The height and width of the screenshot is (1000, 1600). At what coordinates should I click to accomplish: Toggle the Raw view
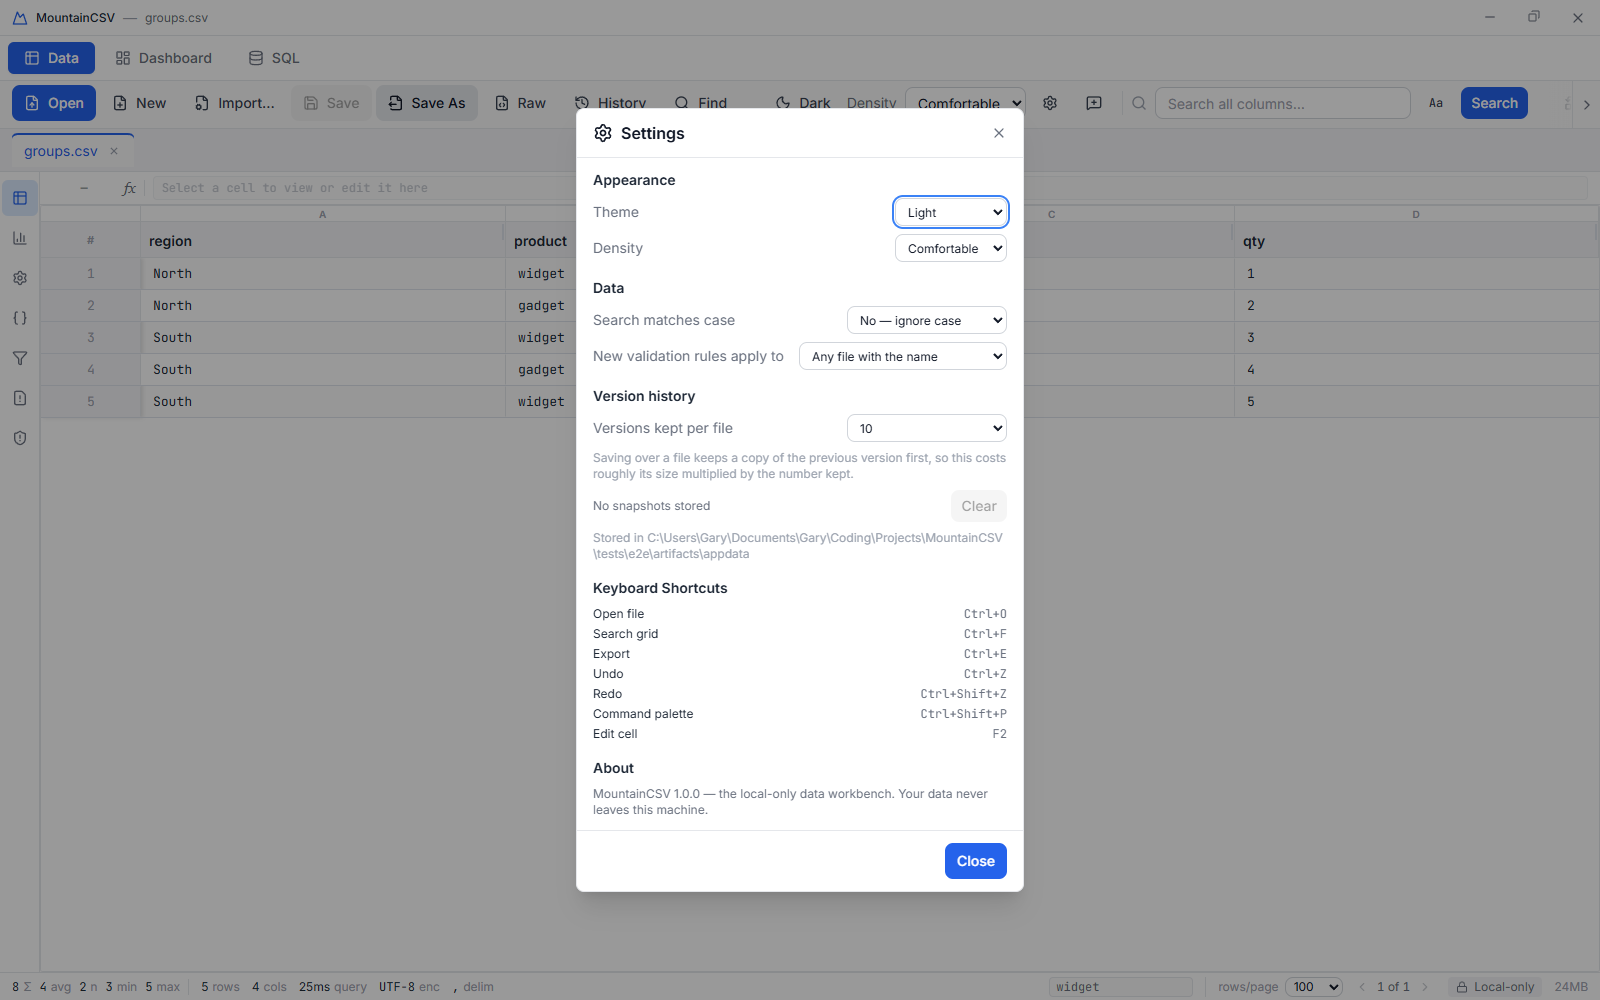click(x=520, y=103)
